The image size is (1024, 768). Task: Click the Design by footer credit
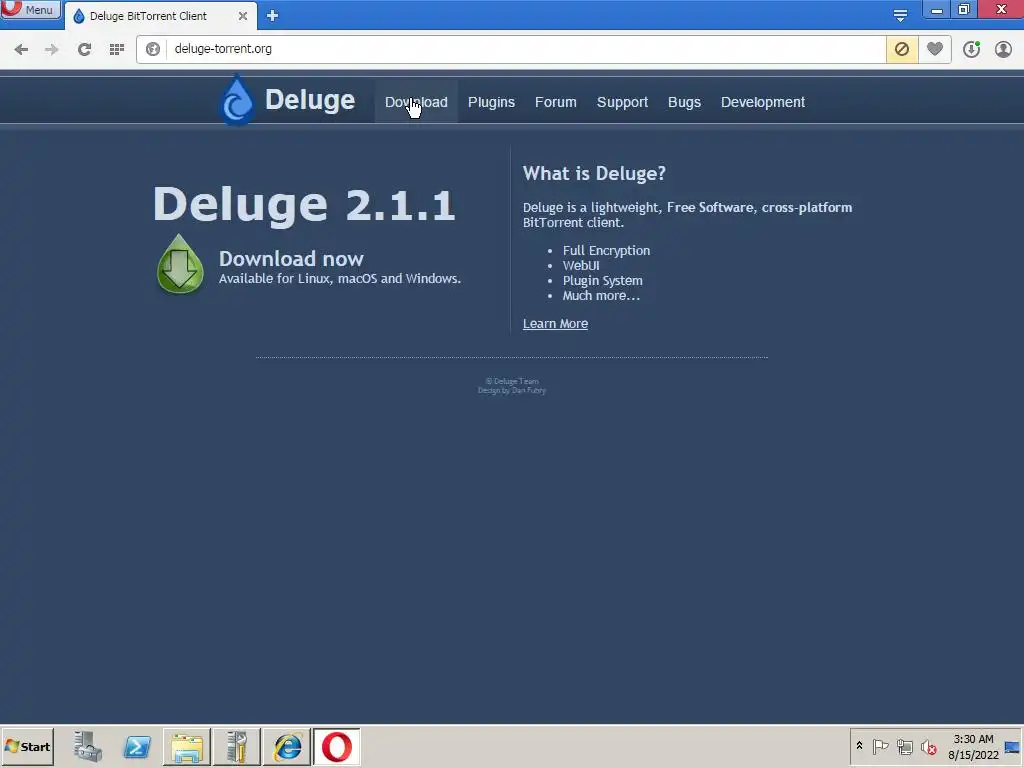[x=512, y=390]
